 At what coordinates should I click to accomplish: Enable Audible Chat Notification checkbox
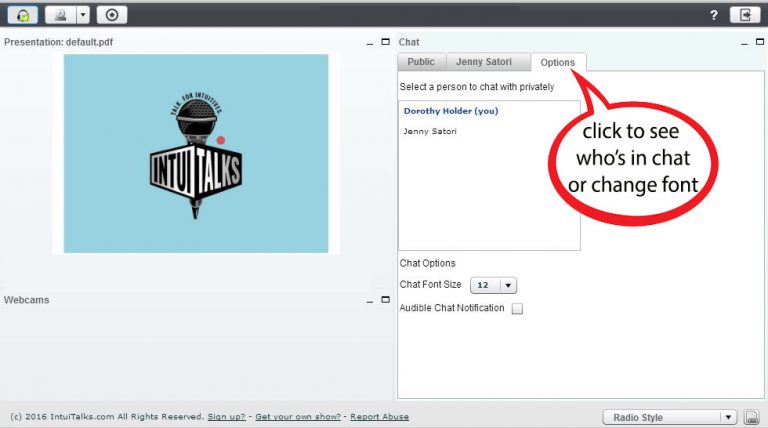(517, 309)
